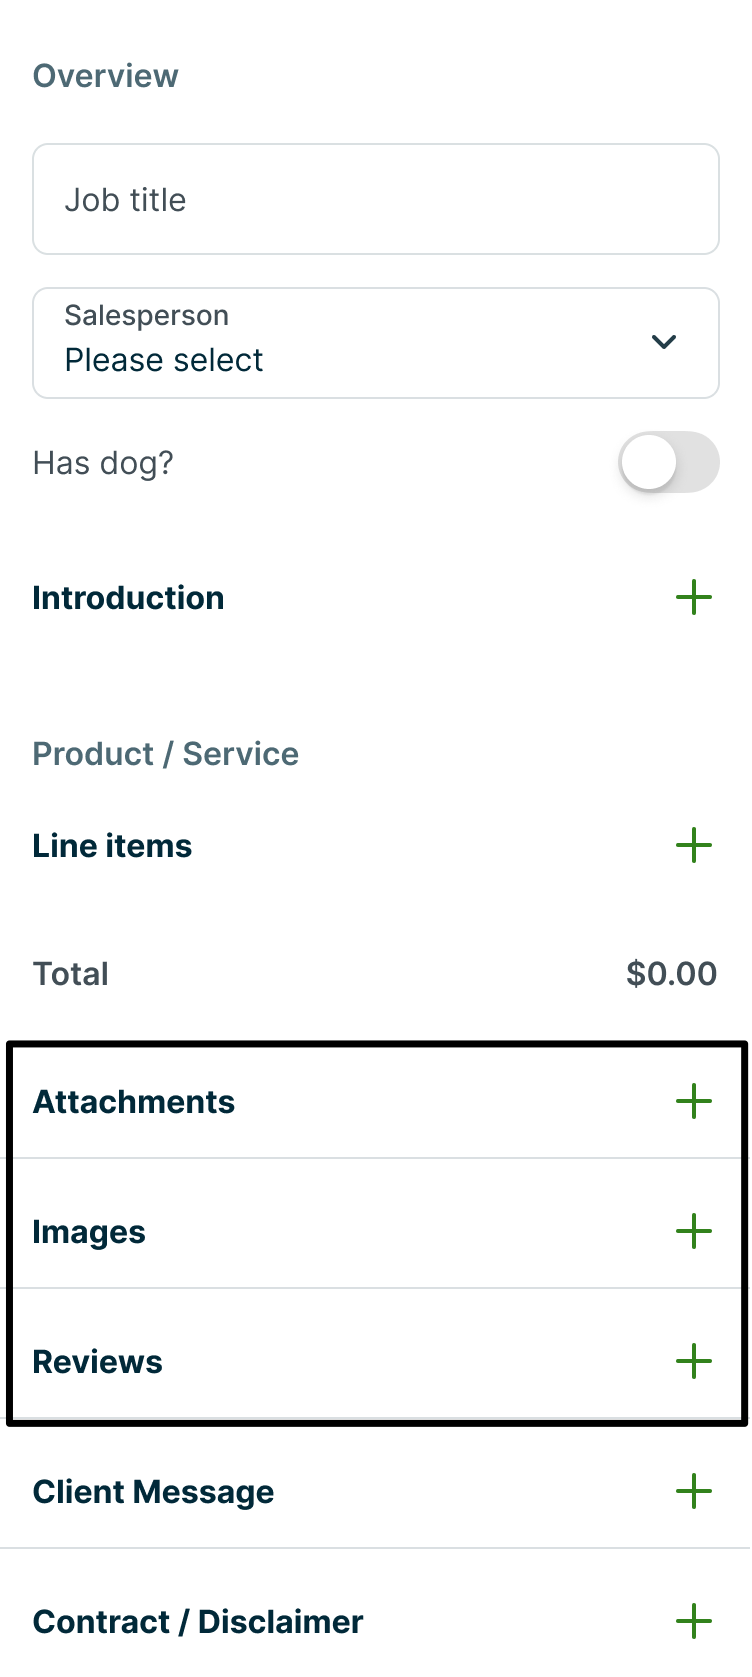The height and width of the screenshot is (1677, 752).
Task: Add line items with plus icon
Action: 693,846
